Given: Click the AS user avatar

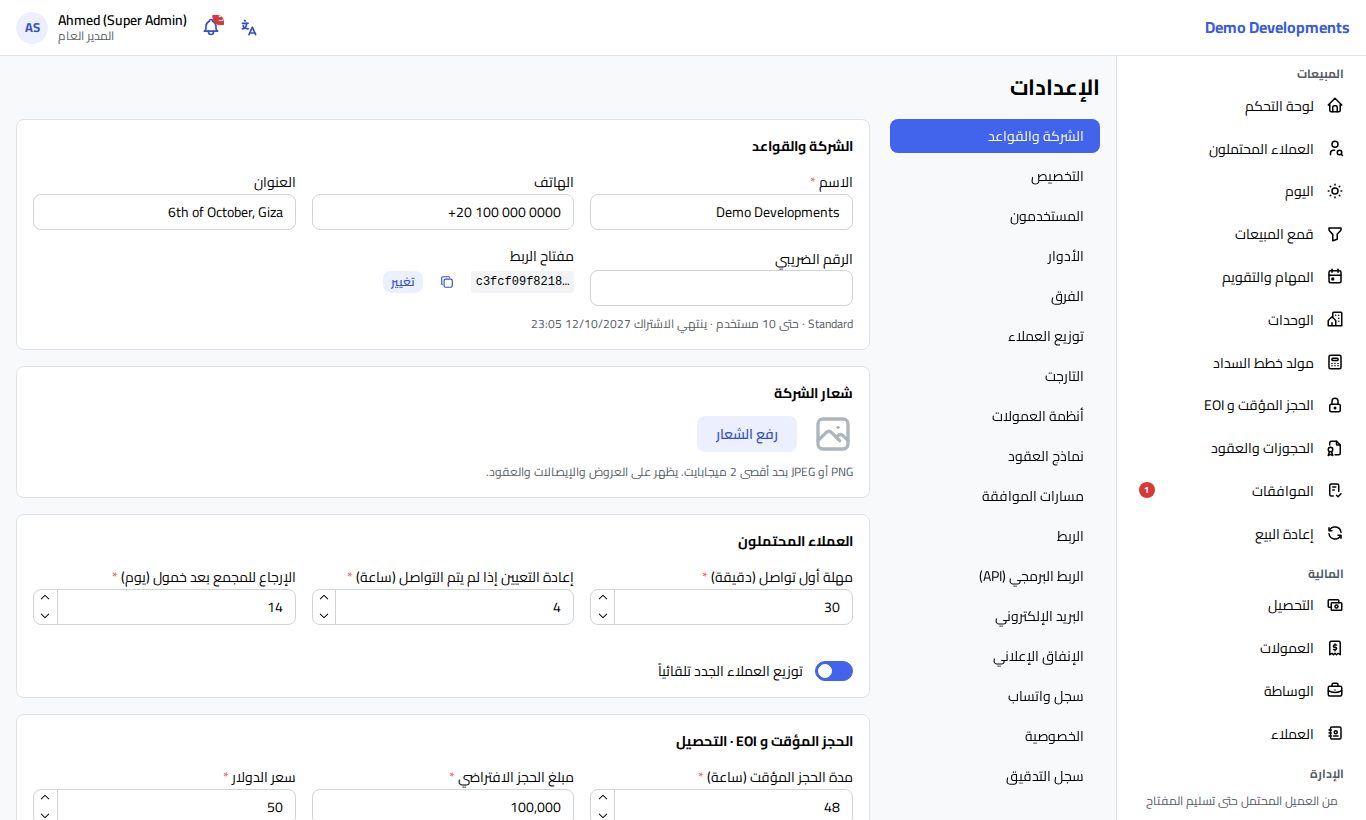Looking at the screenshot, I should pos(33,28).
